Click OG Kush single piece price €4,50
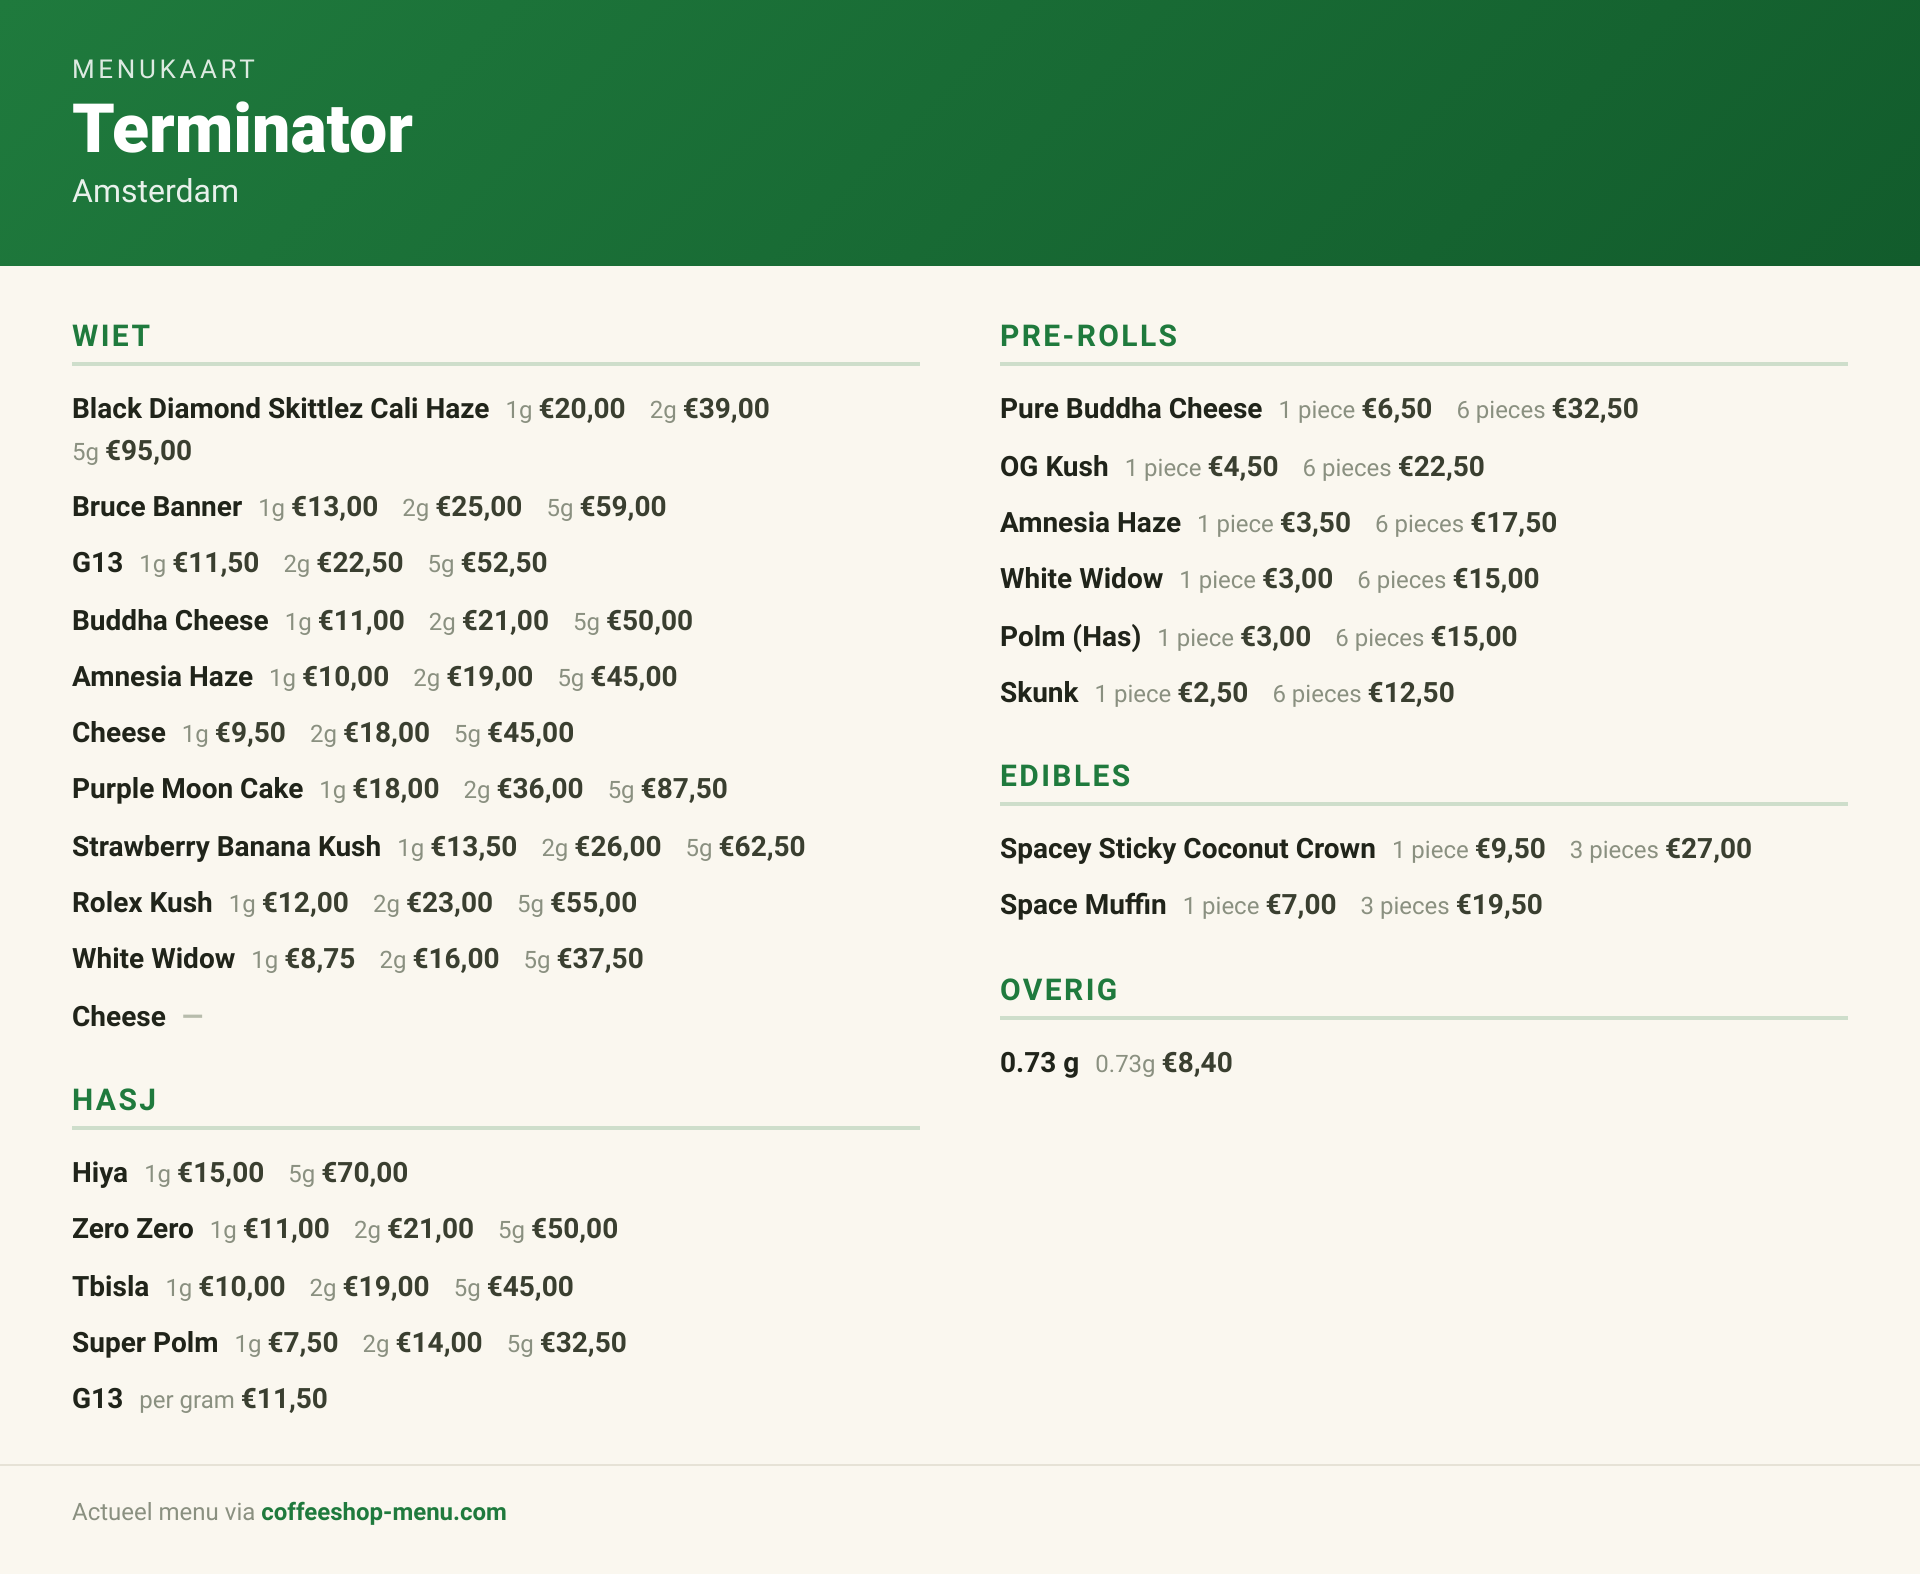 click(x=1243, y=467)
